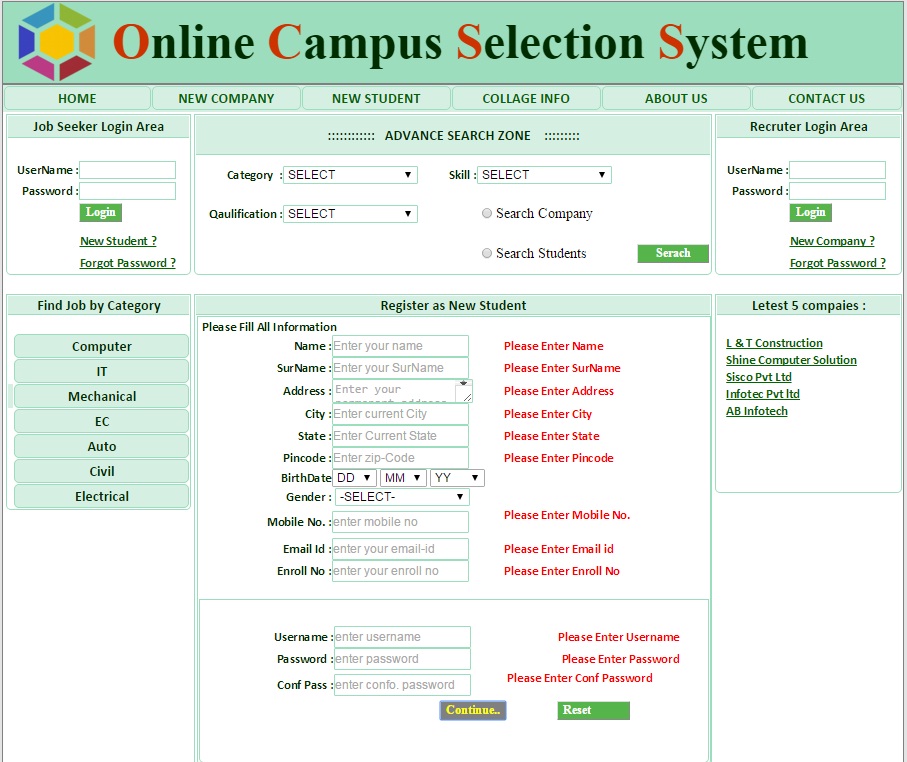Open the Gender select dropdown
This screenshot has height=762, width=907.
coord(402,497)
